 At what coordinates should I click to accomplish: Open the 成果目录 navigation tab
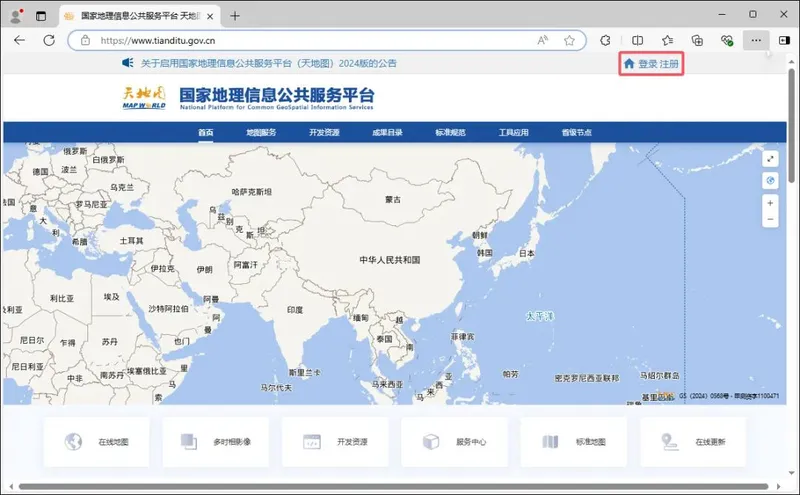(x=387, y=132)
